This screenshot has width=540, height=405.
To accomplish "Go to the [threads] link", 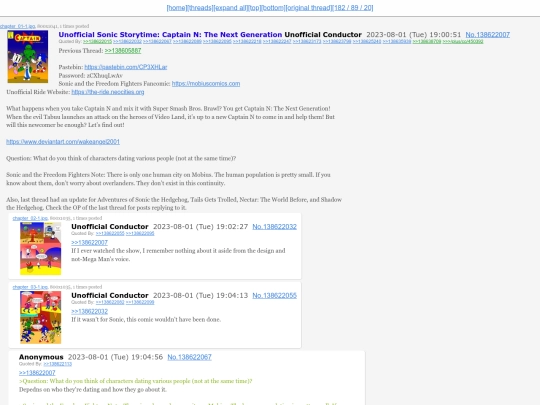I will (200, 8).
